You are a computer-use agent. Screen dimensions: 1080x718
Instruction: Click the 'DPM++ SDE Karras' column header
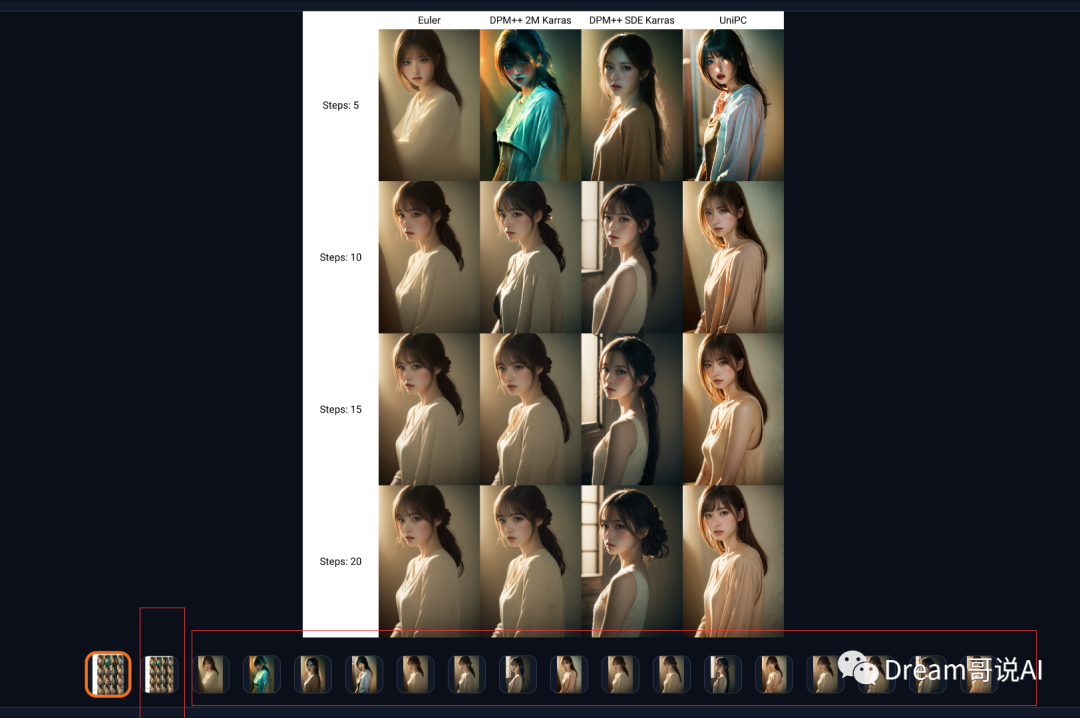(x=632, y=20)
